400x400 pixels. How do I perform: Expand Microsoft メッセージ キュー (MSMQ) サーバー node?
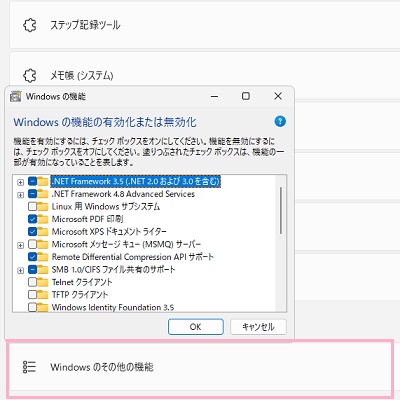pos(21,245)
